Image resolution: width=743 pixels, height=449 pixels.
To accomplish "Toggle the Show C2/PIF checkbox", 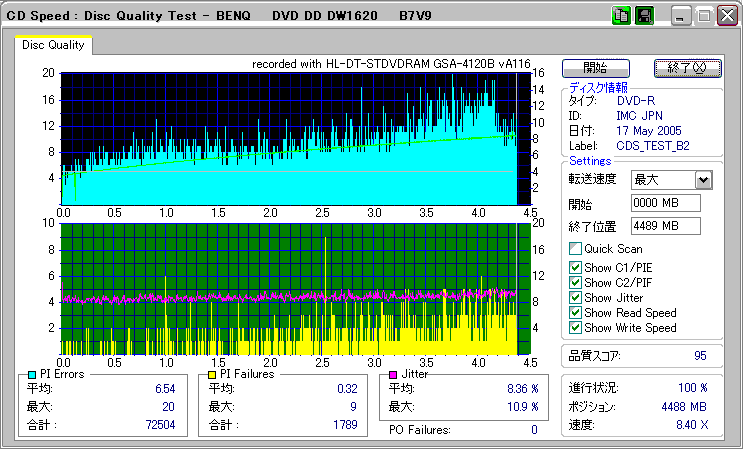I will pyautogui.click(x=575, y=282).
